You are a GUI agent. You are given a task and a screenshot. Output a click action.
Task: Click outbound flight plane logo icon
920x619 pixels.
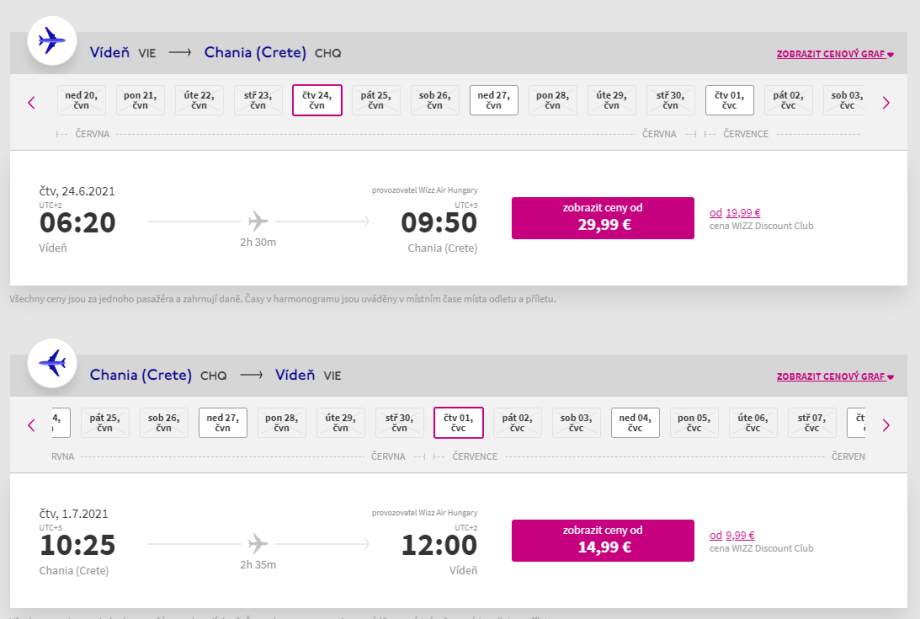click(52, 40)
